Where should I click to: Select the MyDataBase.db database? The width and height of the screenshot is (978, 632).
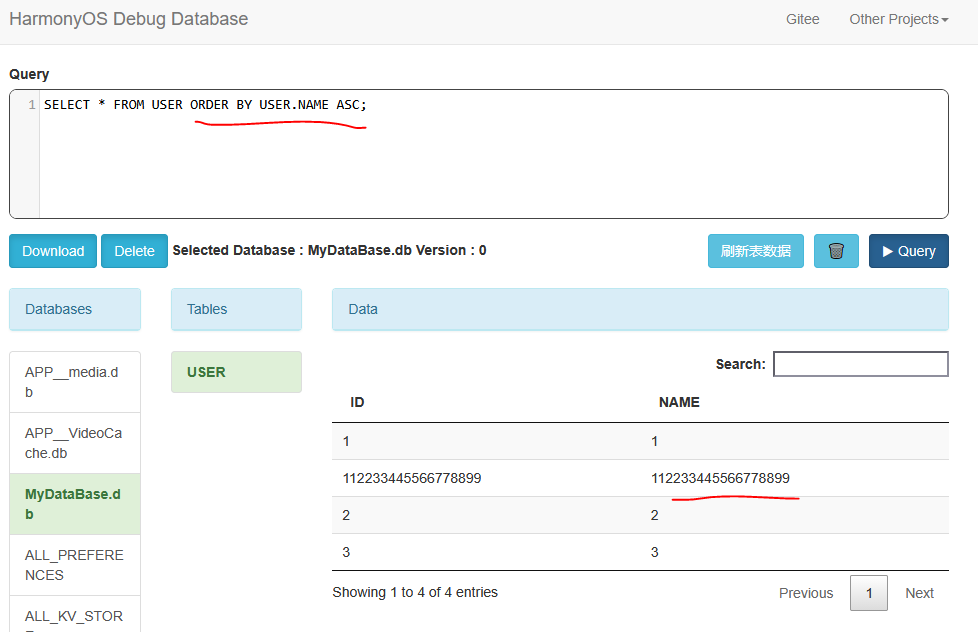(74, 504)
